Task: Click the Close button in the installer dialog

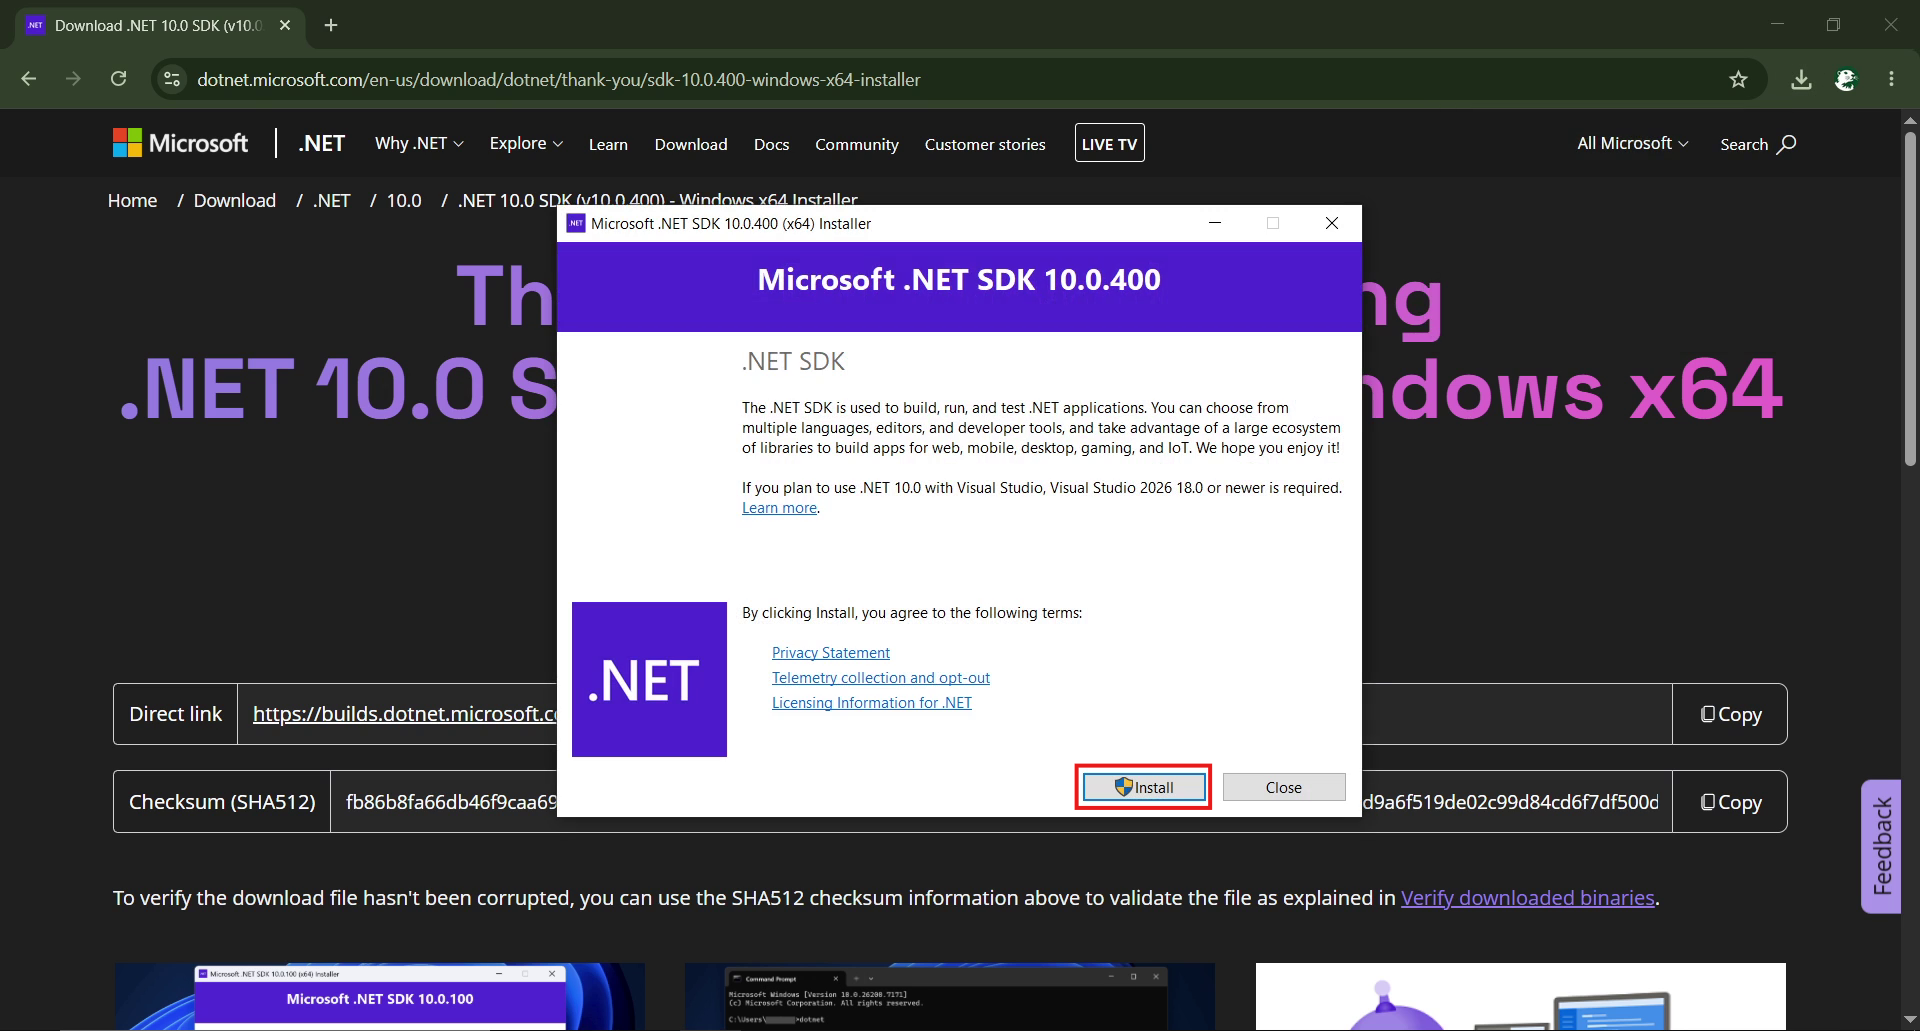Action: coord(1284,787)
